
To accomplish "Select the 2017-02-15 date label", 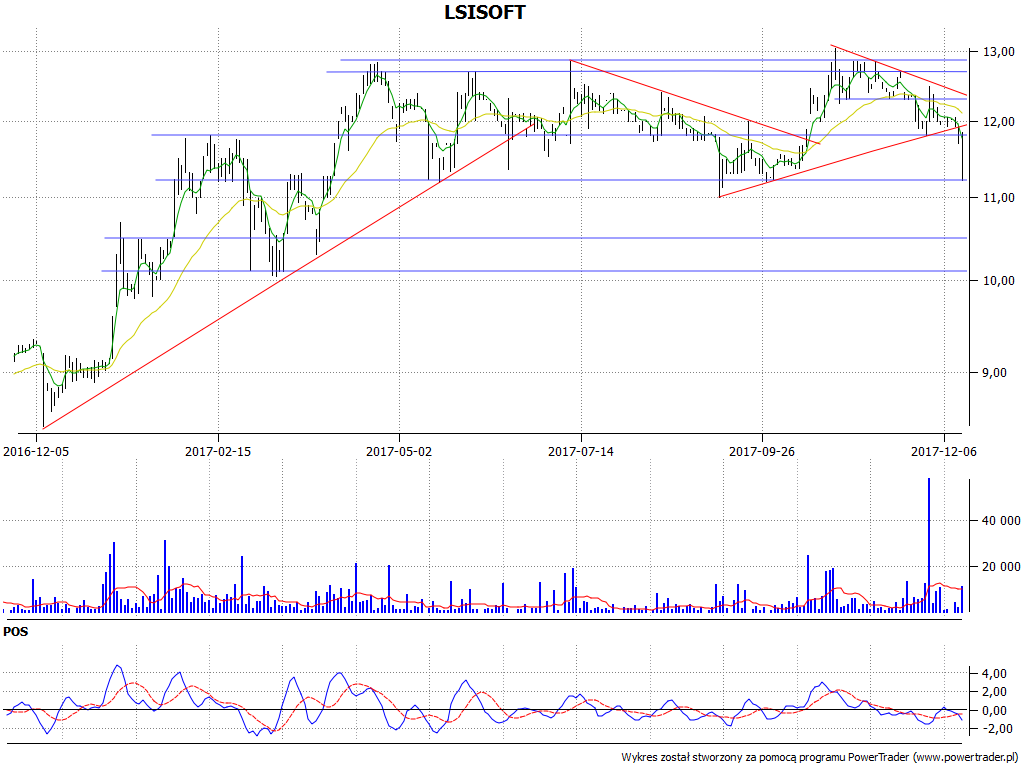I will click(218, 451).
